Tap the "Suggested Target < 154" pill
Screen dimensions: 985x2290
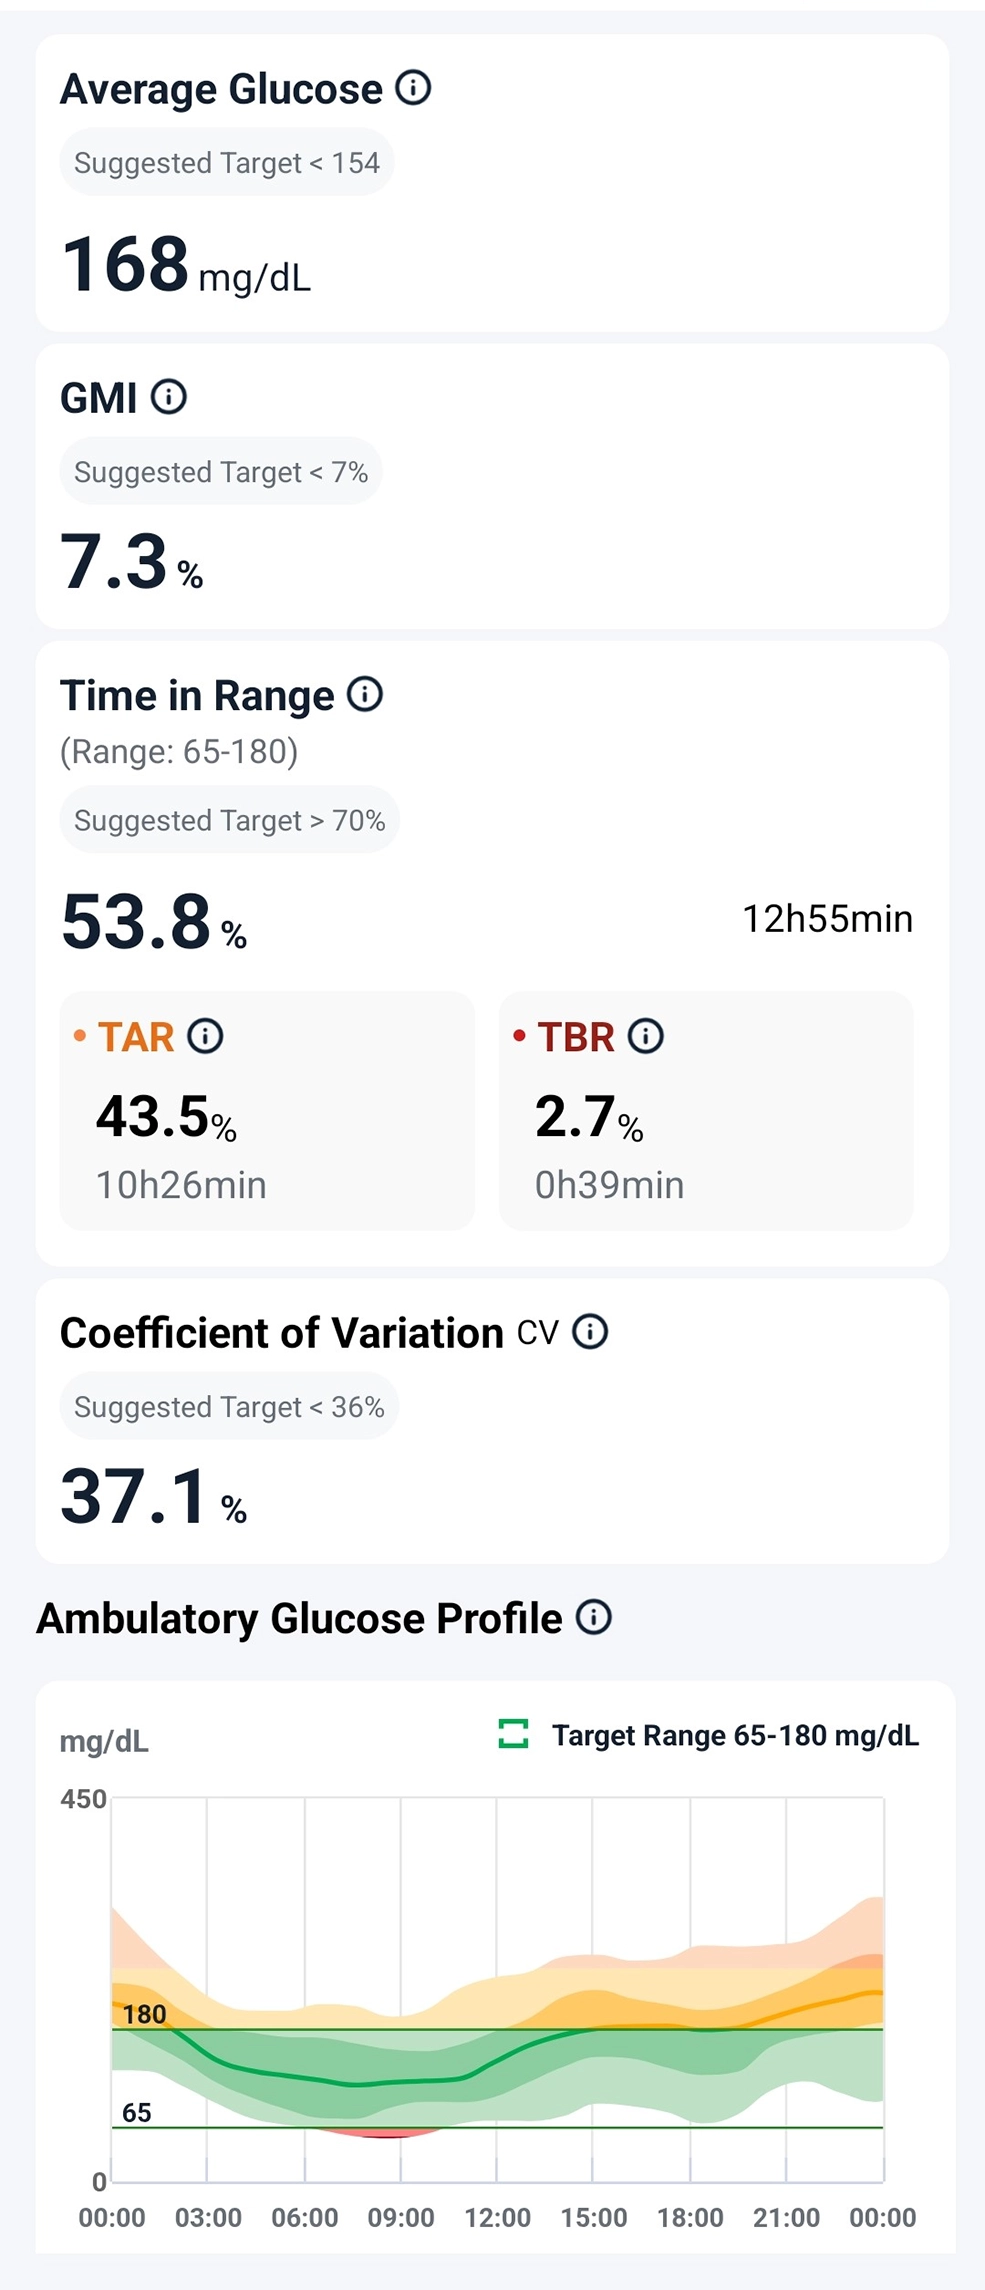coord(227,163)
